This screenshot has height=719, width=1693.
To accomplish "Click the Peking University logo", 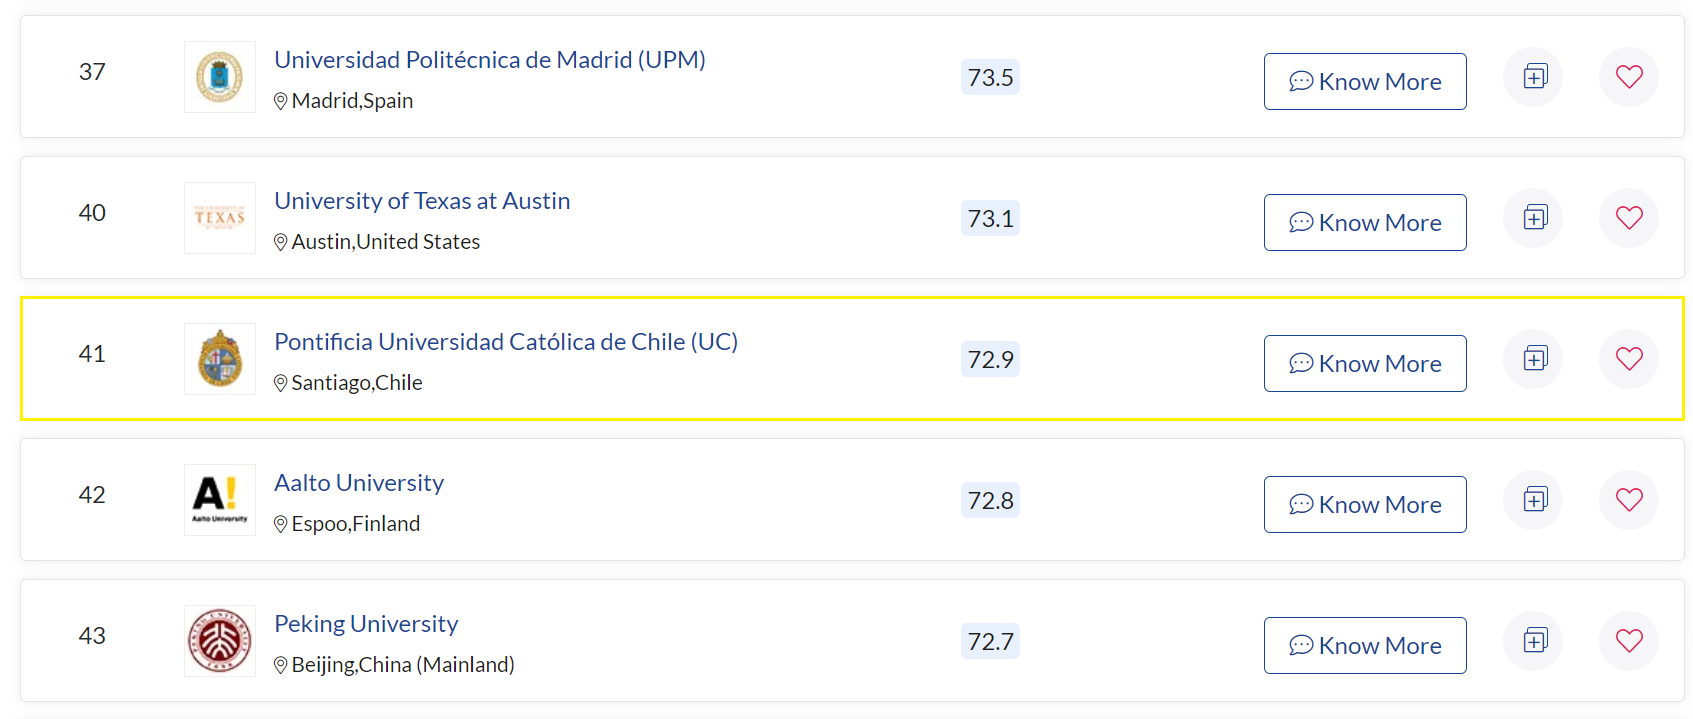I will coord(219,640).
